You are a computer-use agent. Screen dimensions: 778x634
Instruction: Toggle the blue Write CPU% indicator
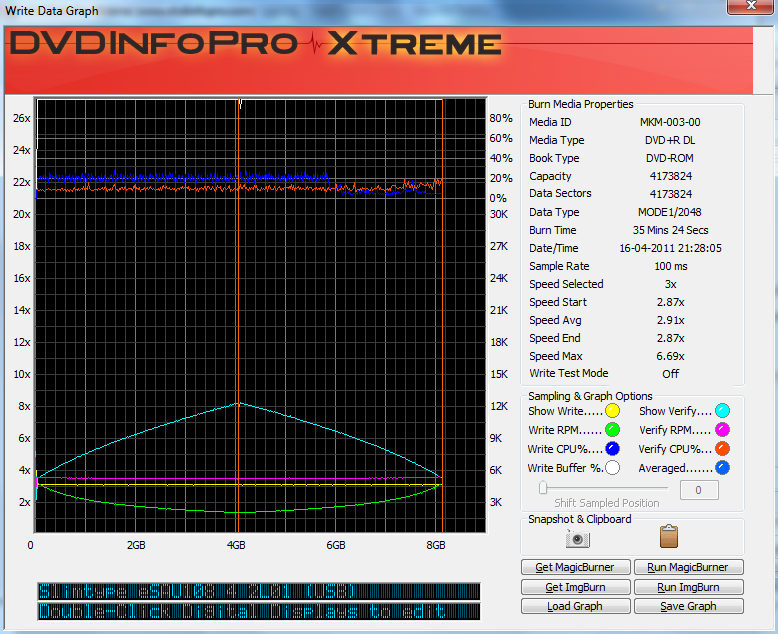pyautogui.click(x=612, y=448)
